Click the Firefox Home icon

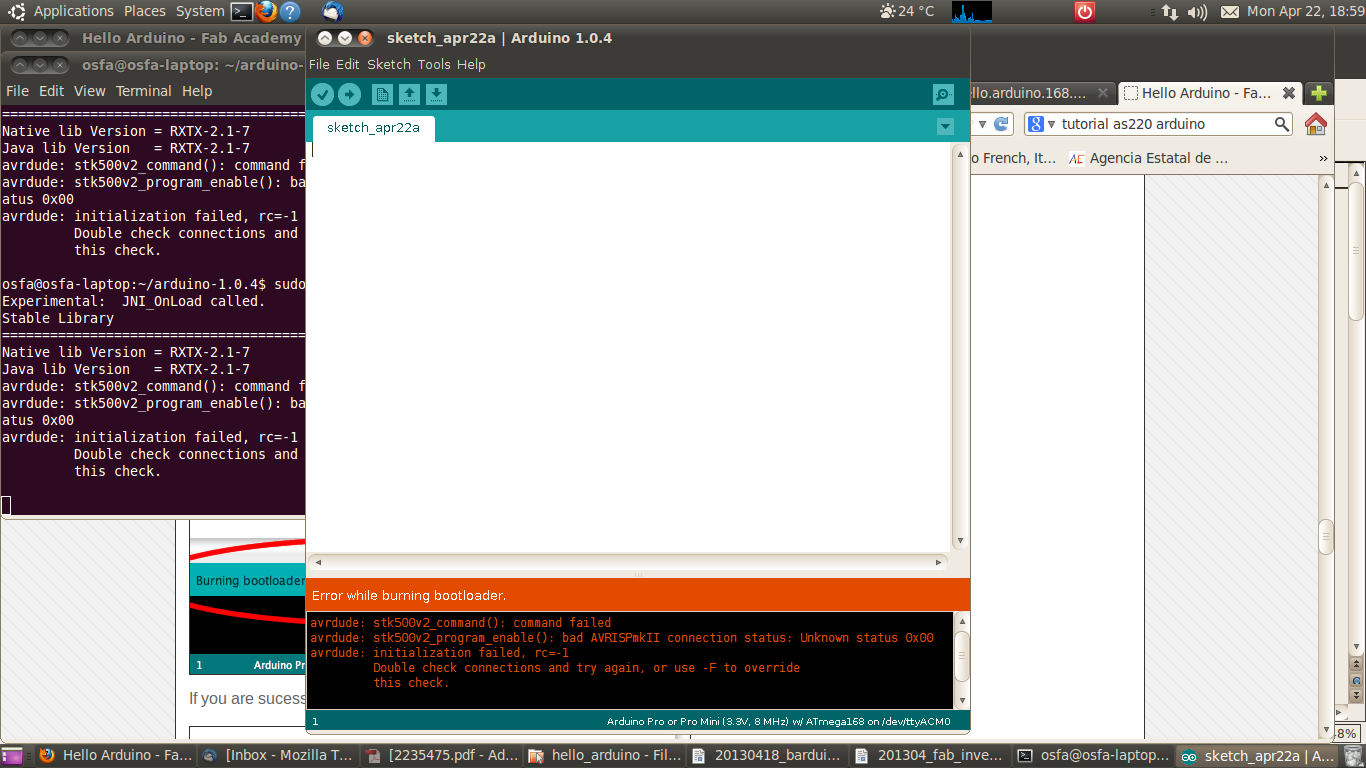coord(1316,124)
